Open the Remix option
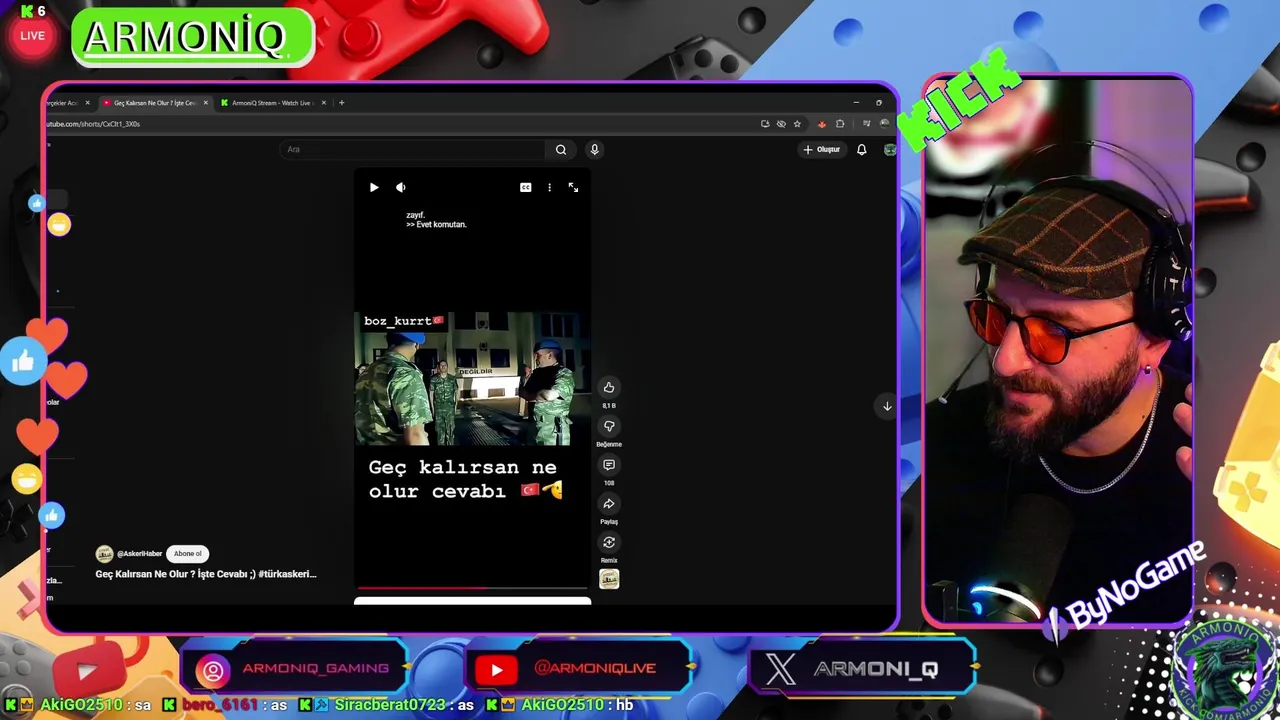Viewport: 1280px width, 720px height. tap(609, 543)
